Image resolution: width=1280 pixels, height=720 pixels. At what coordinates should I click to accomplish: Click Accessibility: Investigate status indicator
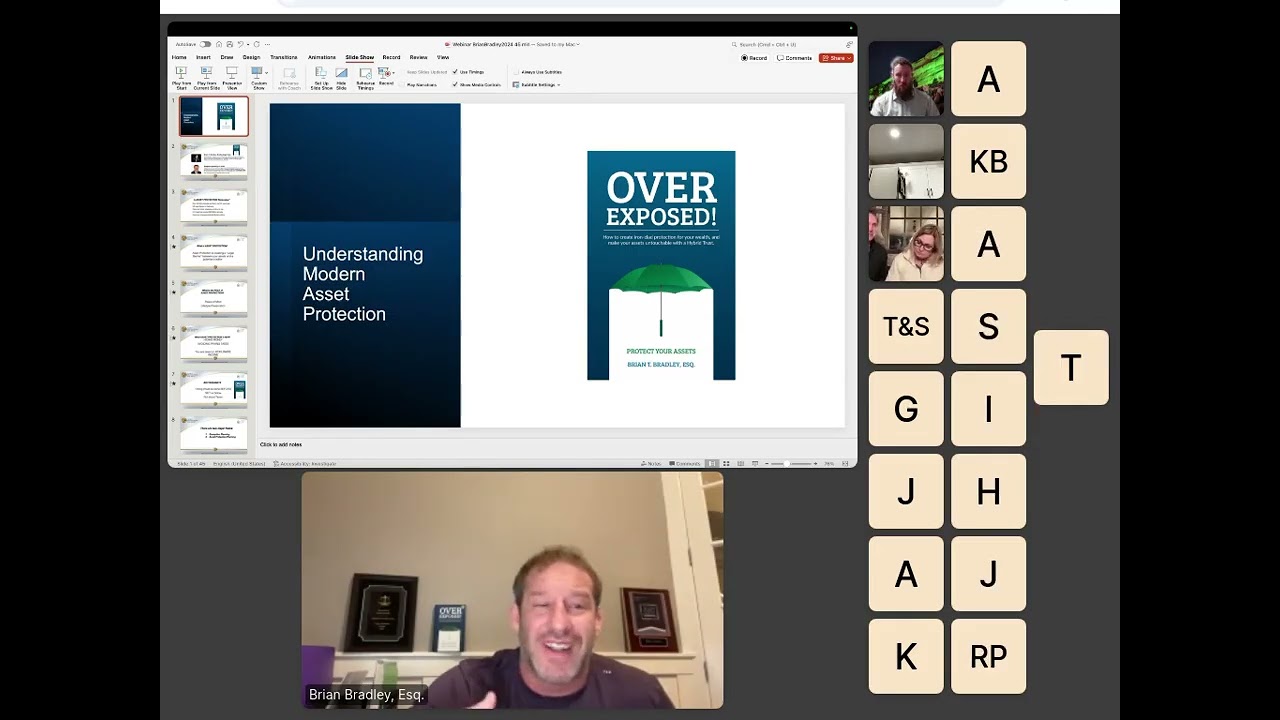tap(305, 464)
